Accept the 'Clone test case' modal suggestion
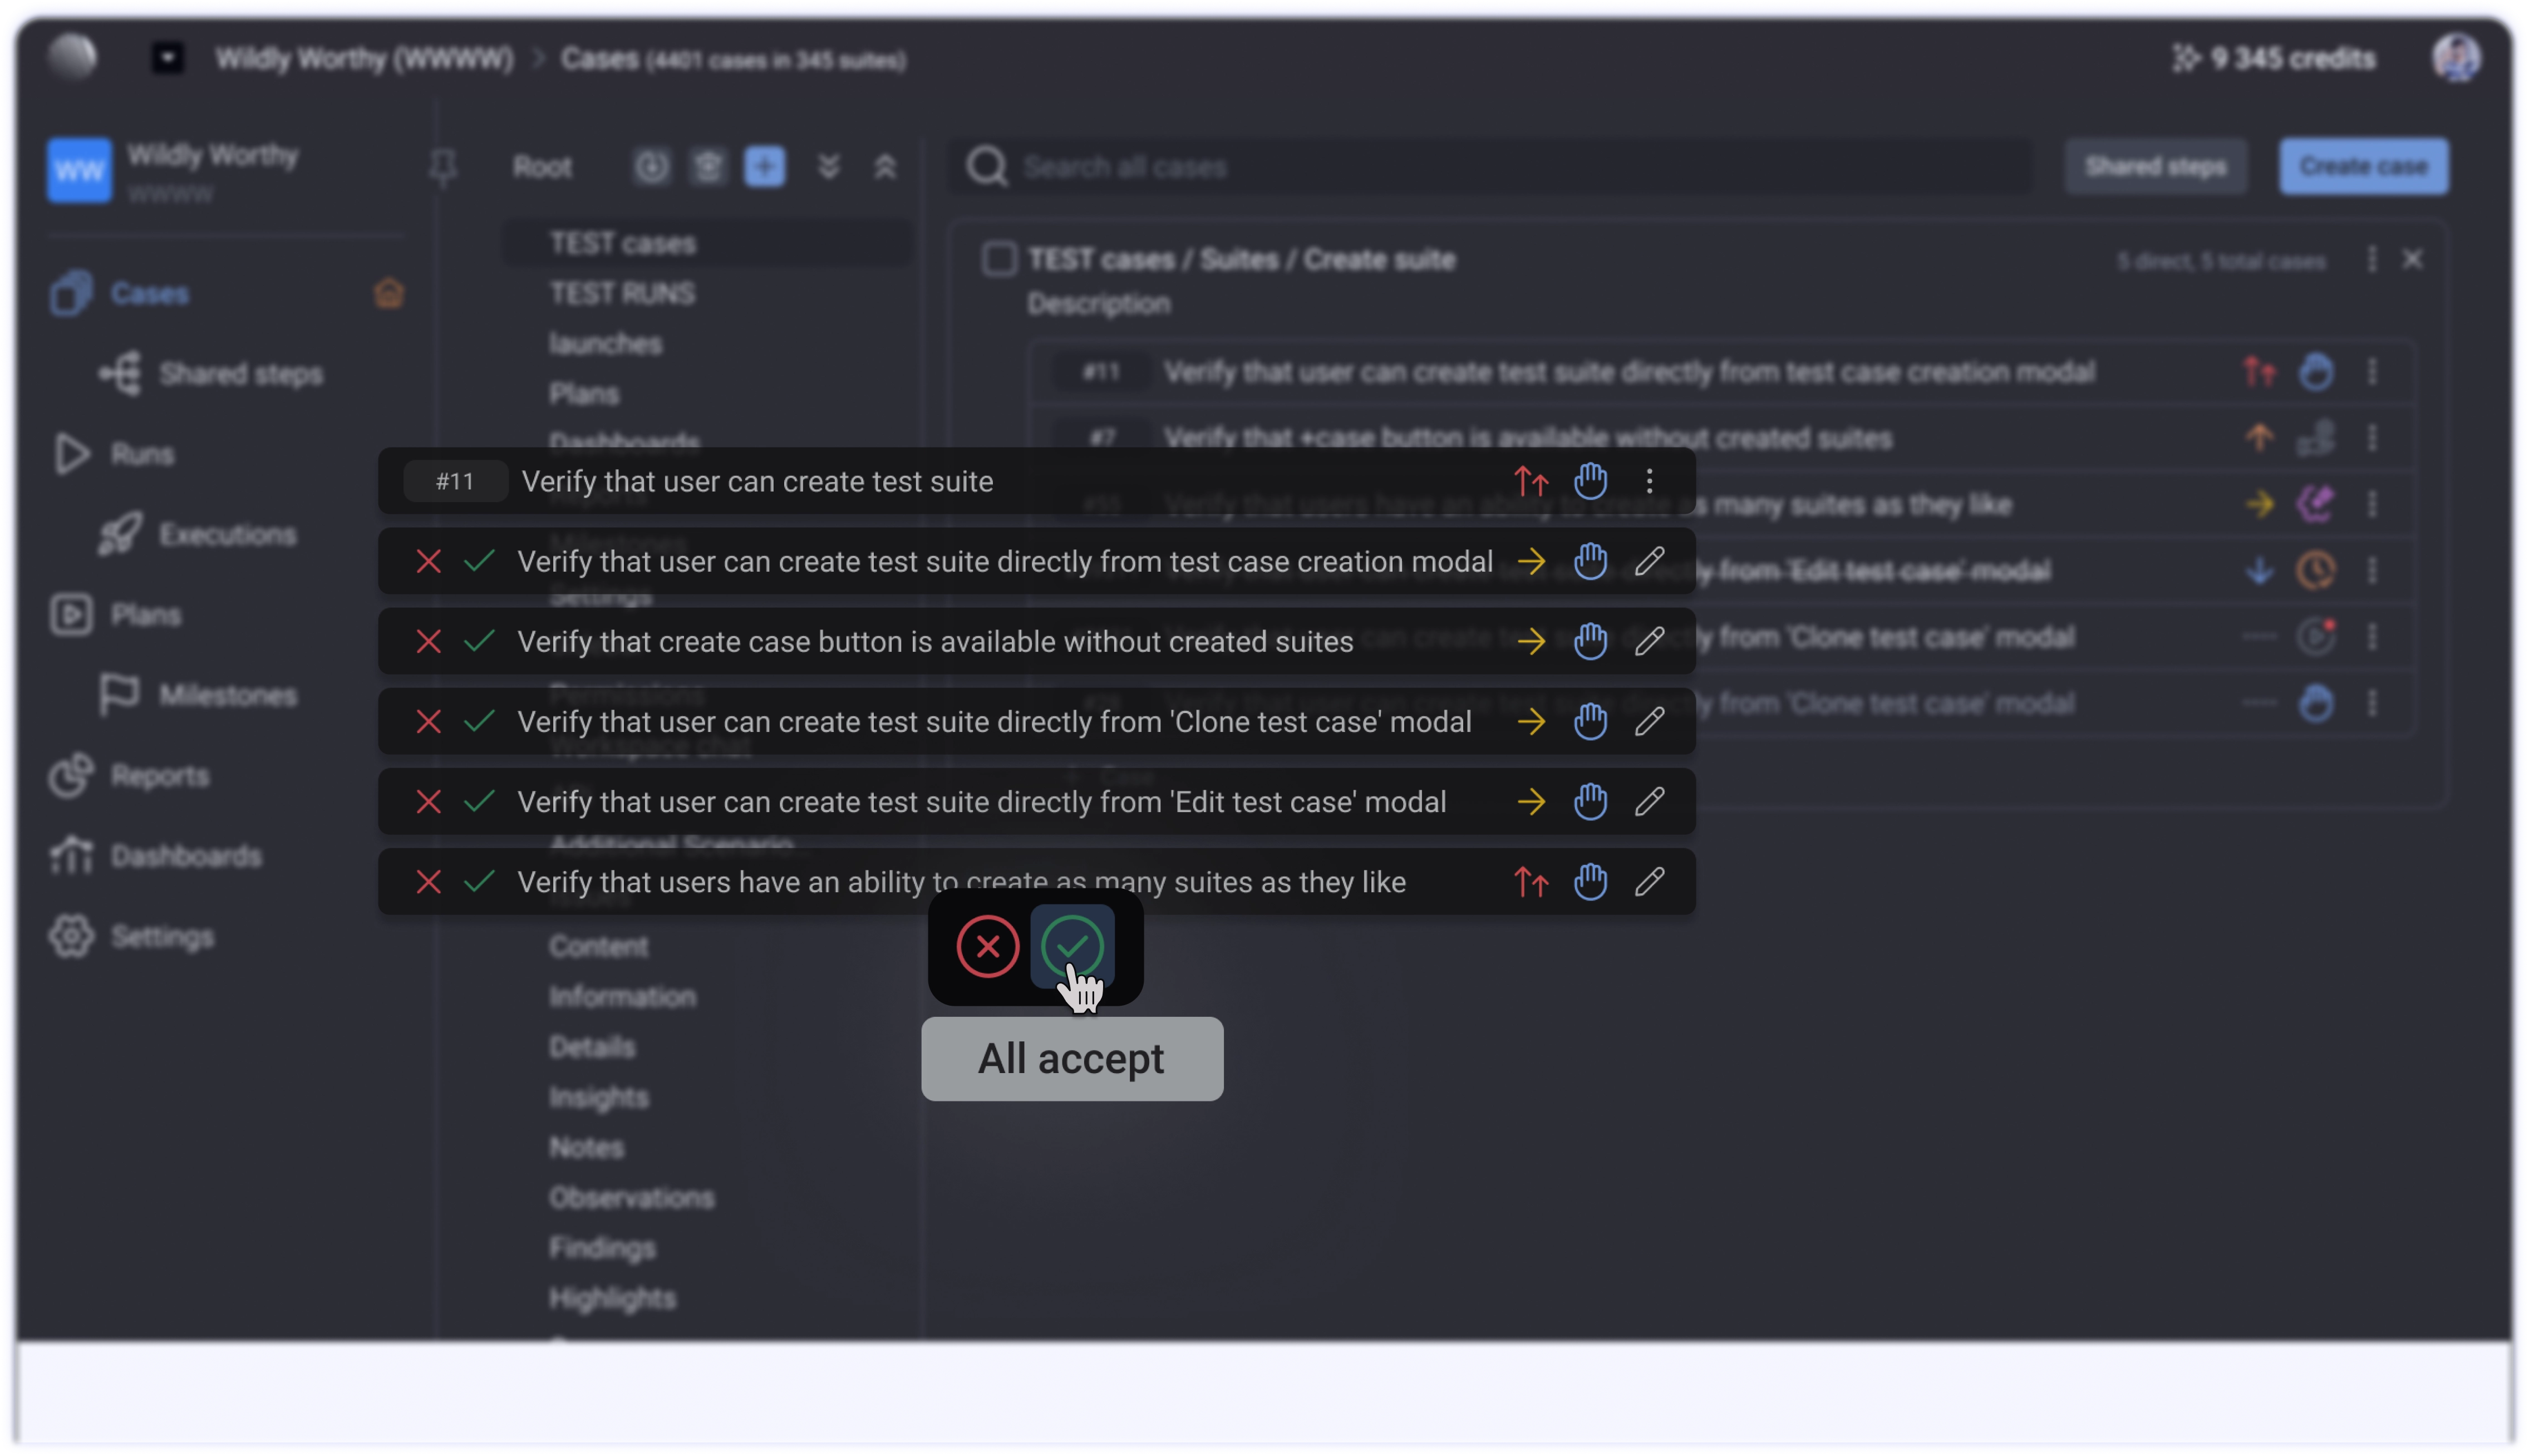 coord(480,722)
